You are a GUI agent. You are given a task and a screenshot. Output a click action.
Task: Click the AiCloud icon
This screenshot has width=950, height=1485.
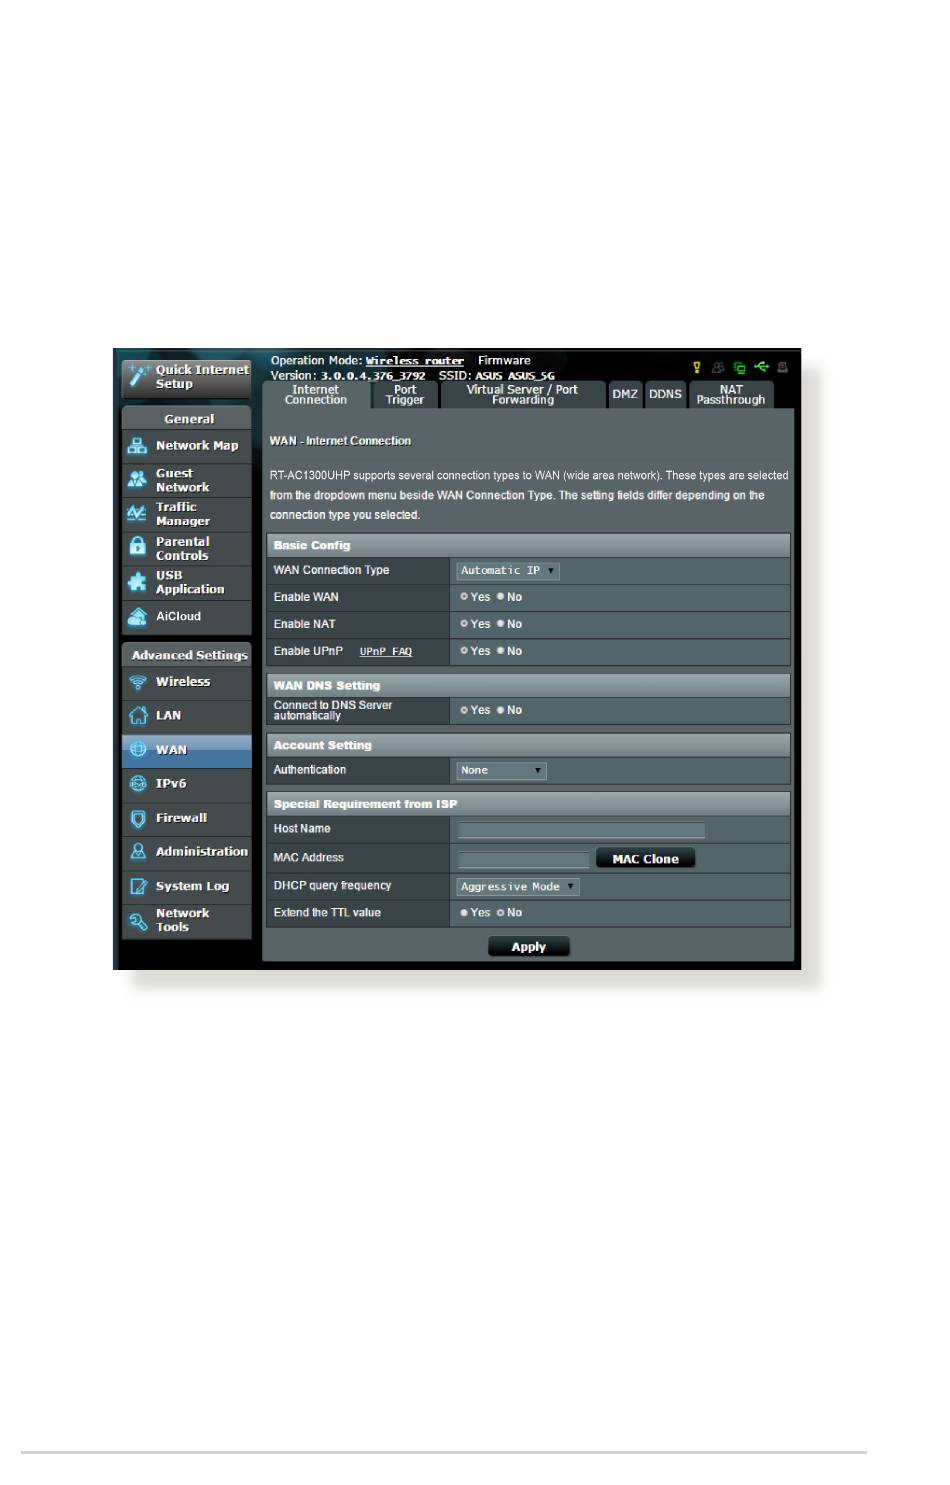coord(137,617)
